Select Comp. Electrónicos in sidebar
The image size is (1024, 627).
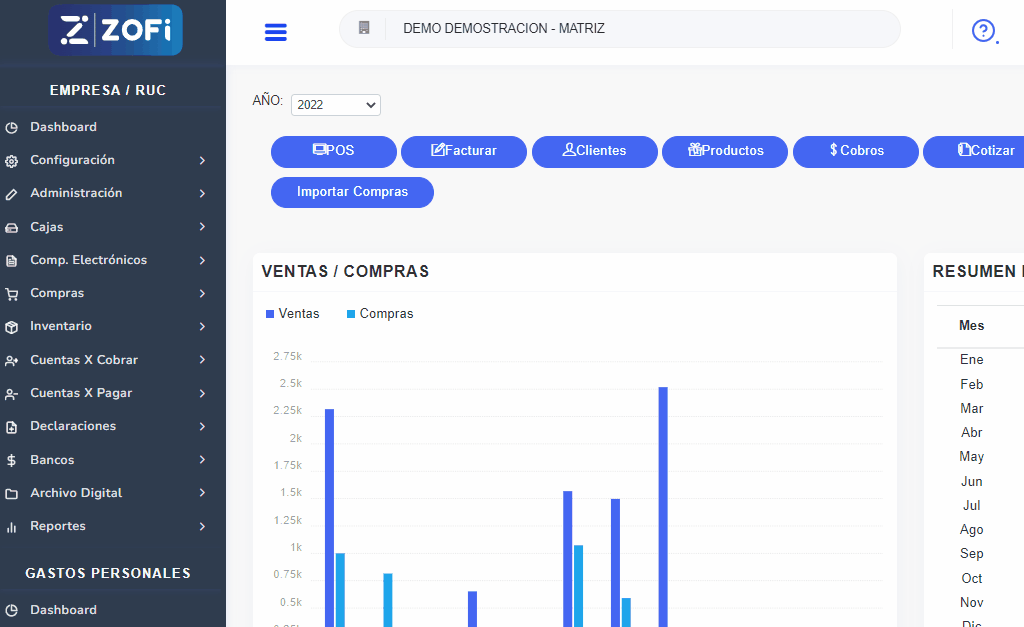88,260
